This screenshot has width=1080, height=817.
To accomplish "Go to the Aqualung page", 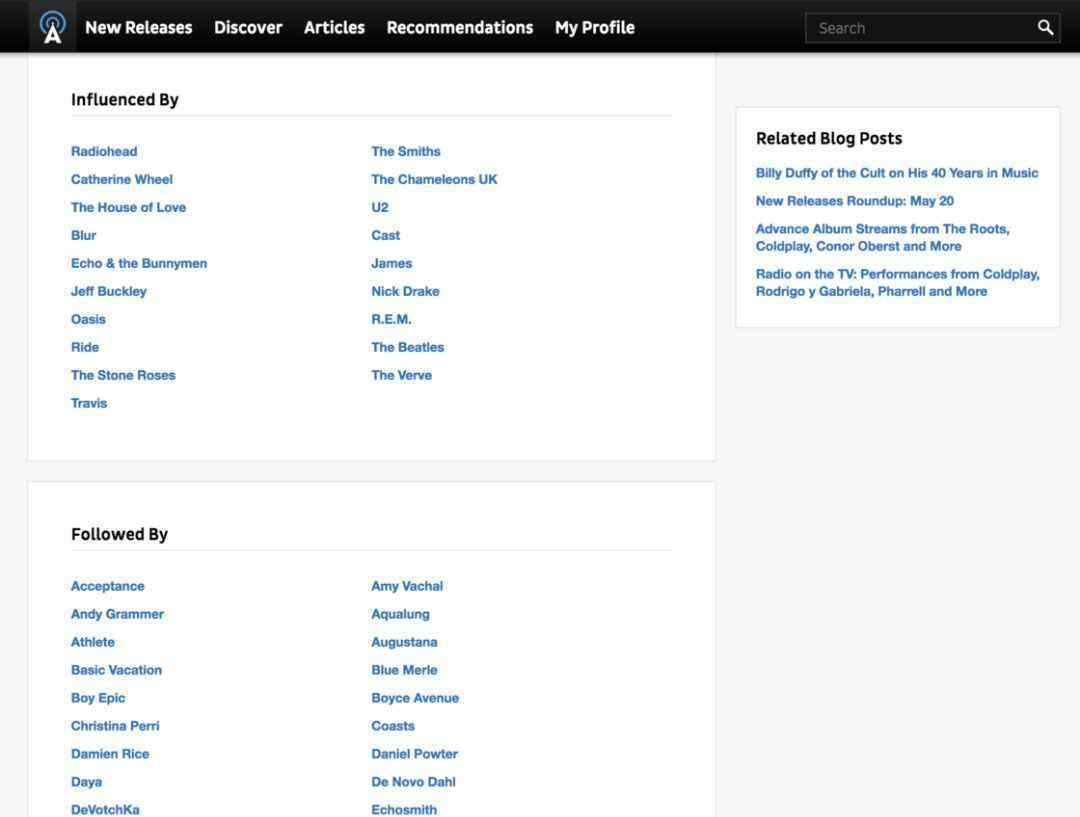I will [400, 614].
